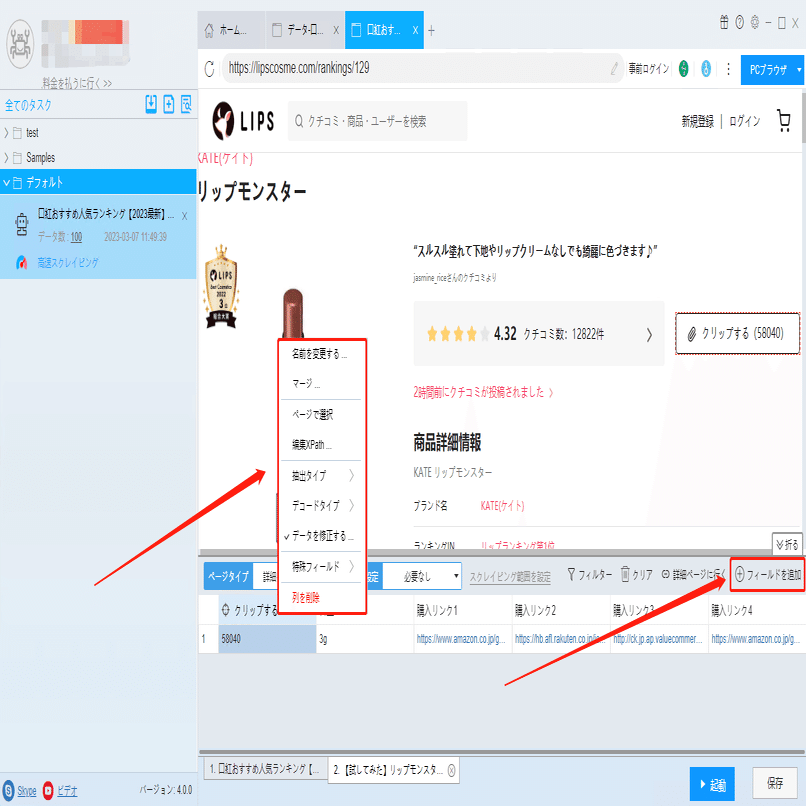This screenshot has width=806, height=806.
Task: Switch to the ホーム tab
Action: click(x=230, y=30)
